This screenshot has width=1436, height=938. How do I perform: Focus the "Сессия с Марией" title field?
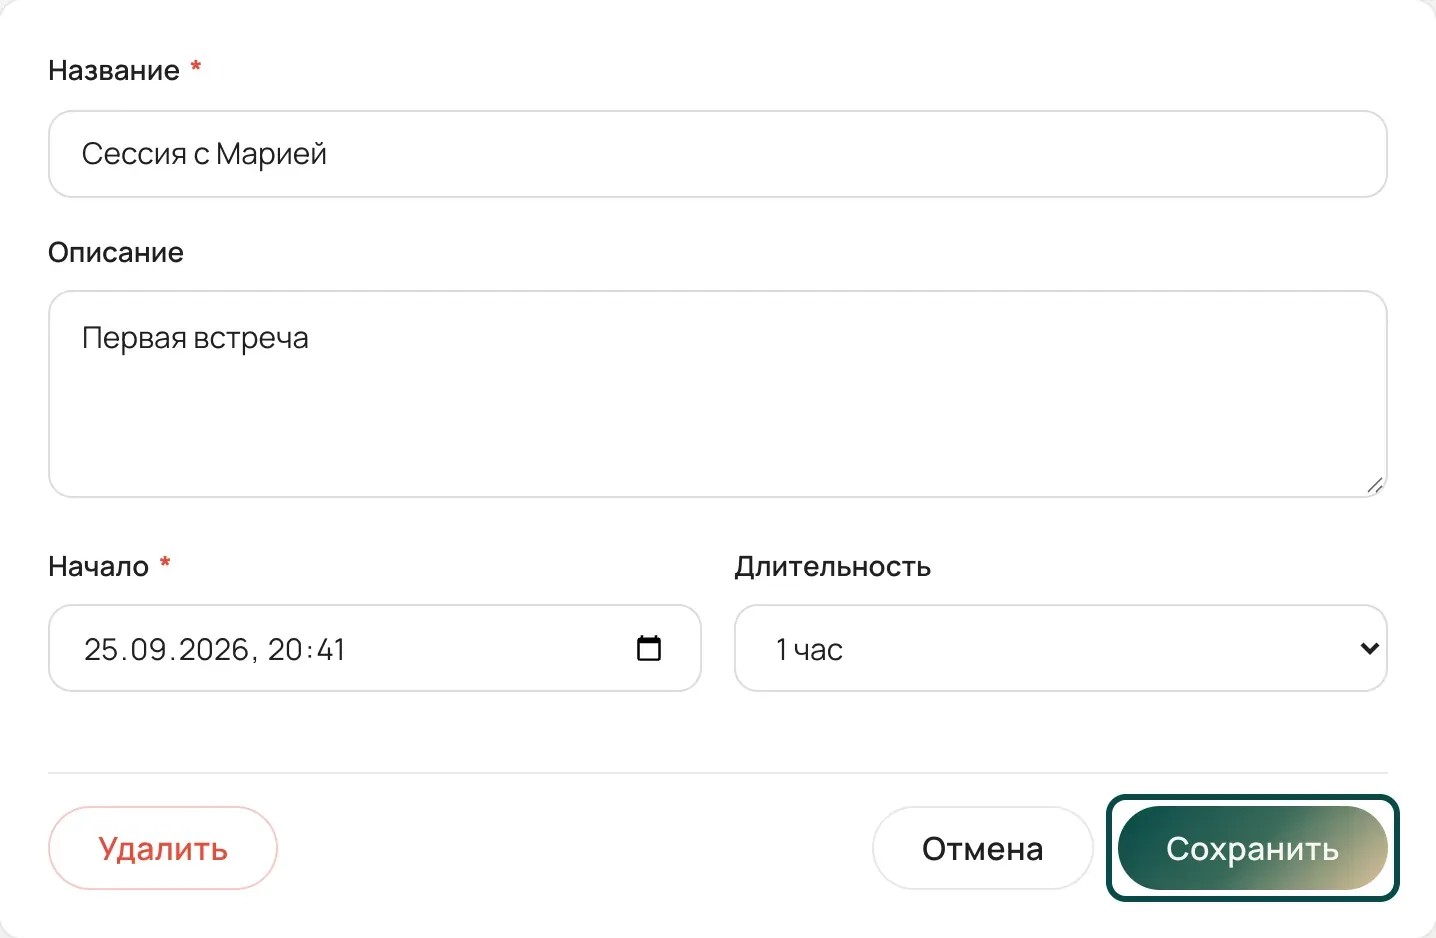point(718,154)
